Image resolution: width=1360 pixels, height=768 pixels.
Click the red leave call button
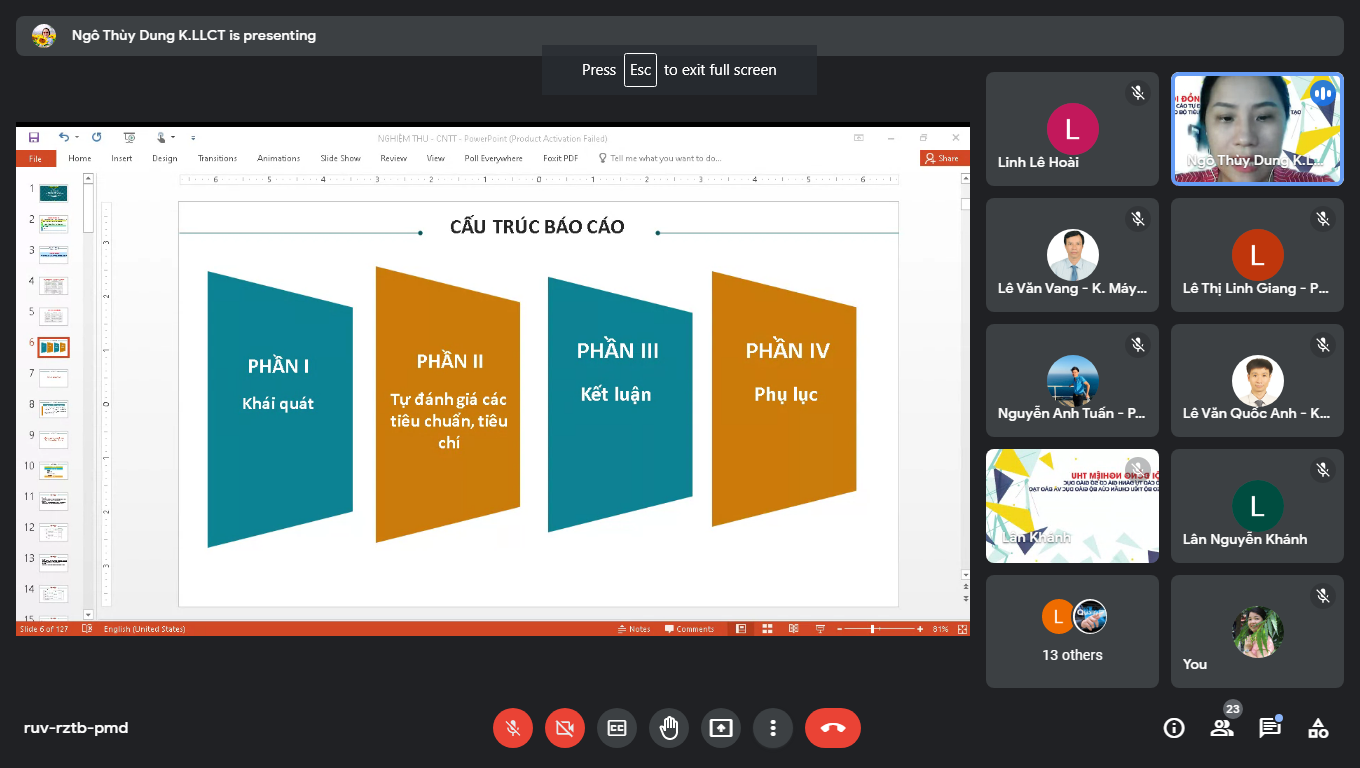pos(832,728)
